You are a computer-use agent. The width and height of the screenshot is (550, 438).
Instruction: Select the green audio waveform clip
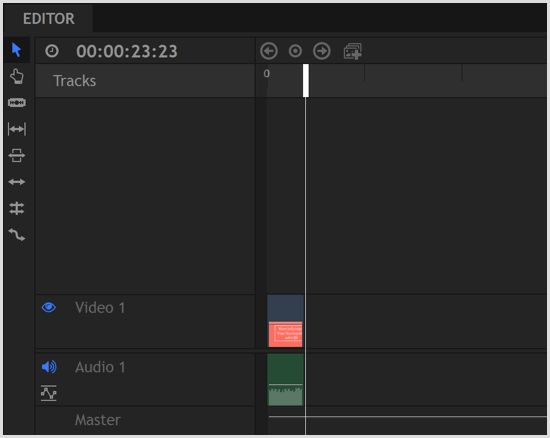pos(285,379)
